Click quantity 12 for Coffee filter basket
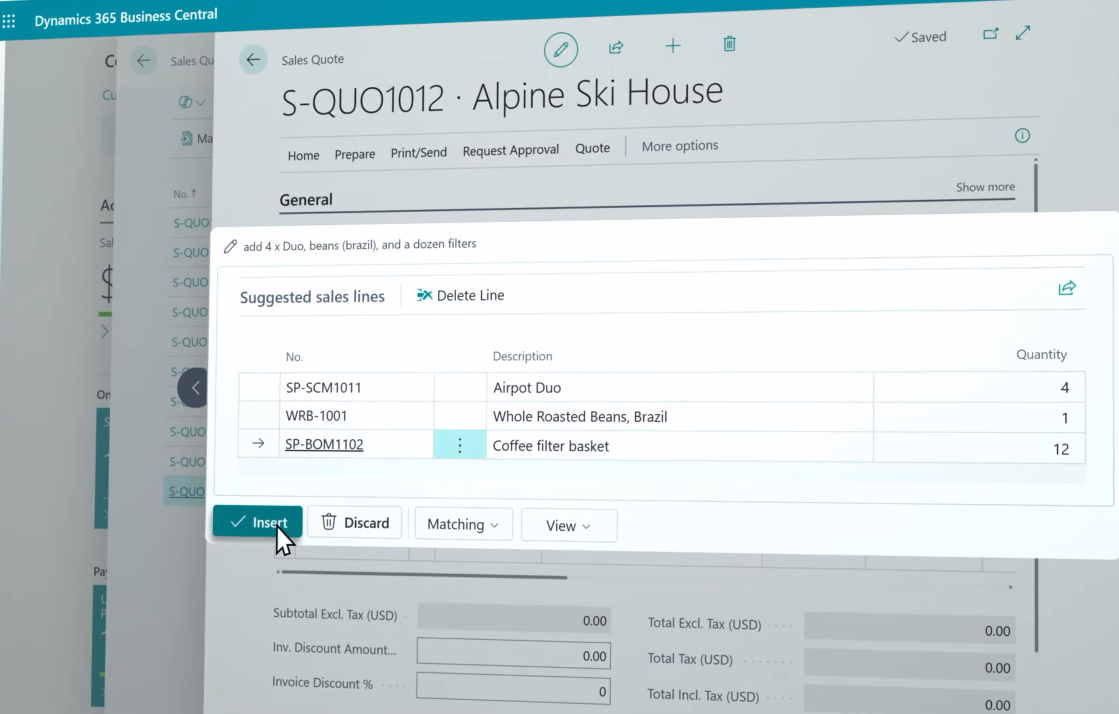Image resolution: width=1119 pixels, height=714 pixels. (979, 448)
